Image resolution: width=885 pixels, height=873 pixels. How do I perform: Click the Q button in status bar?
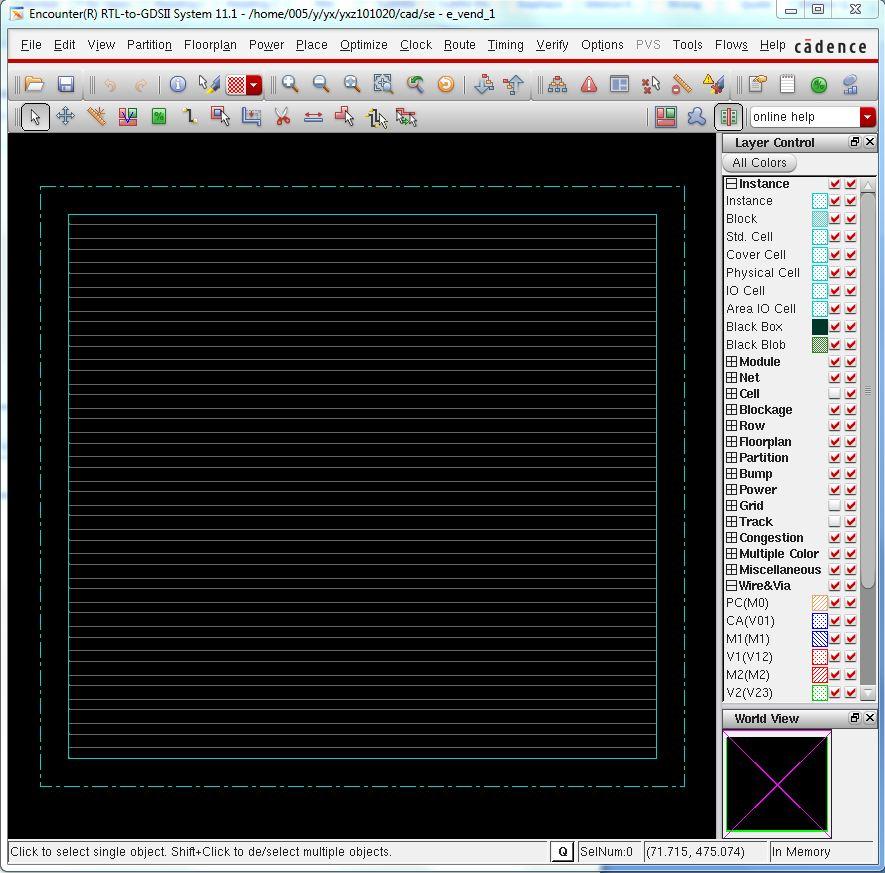point(563,852)
